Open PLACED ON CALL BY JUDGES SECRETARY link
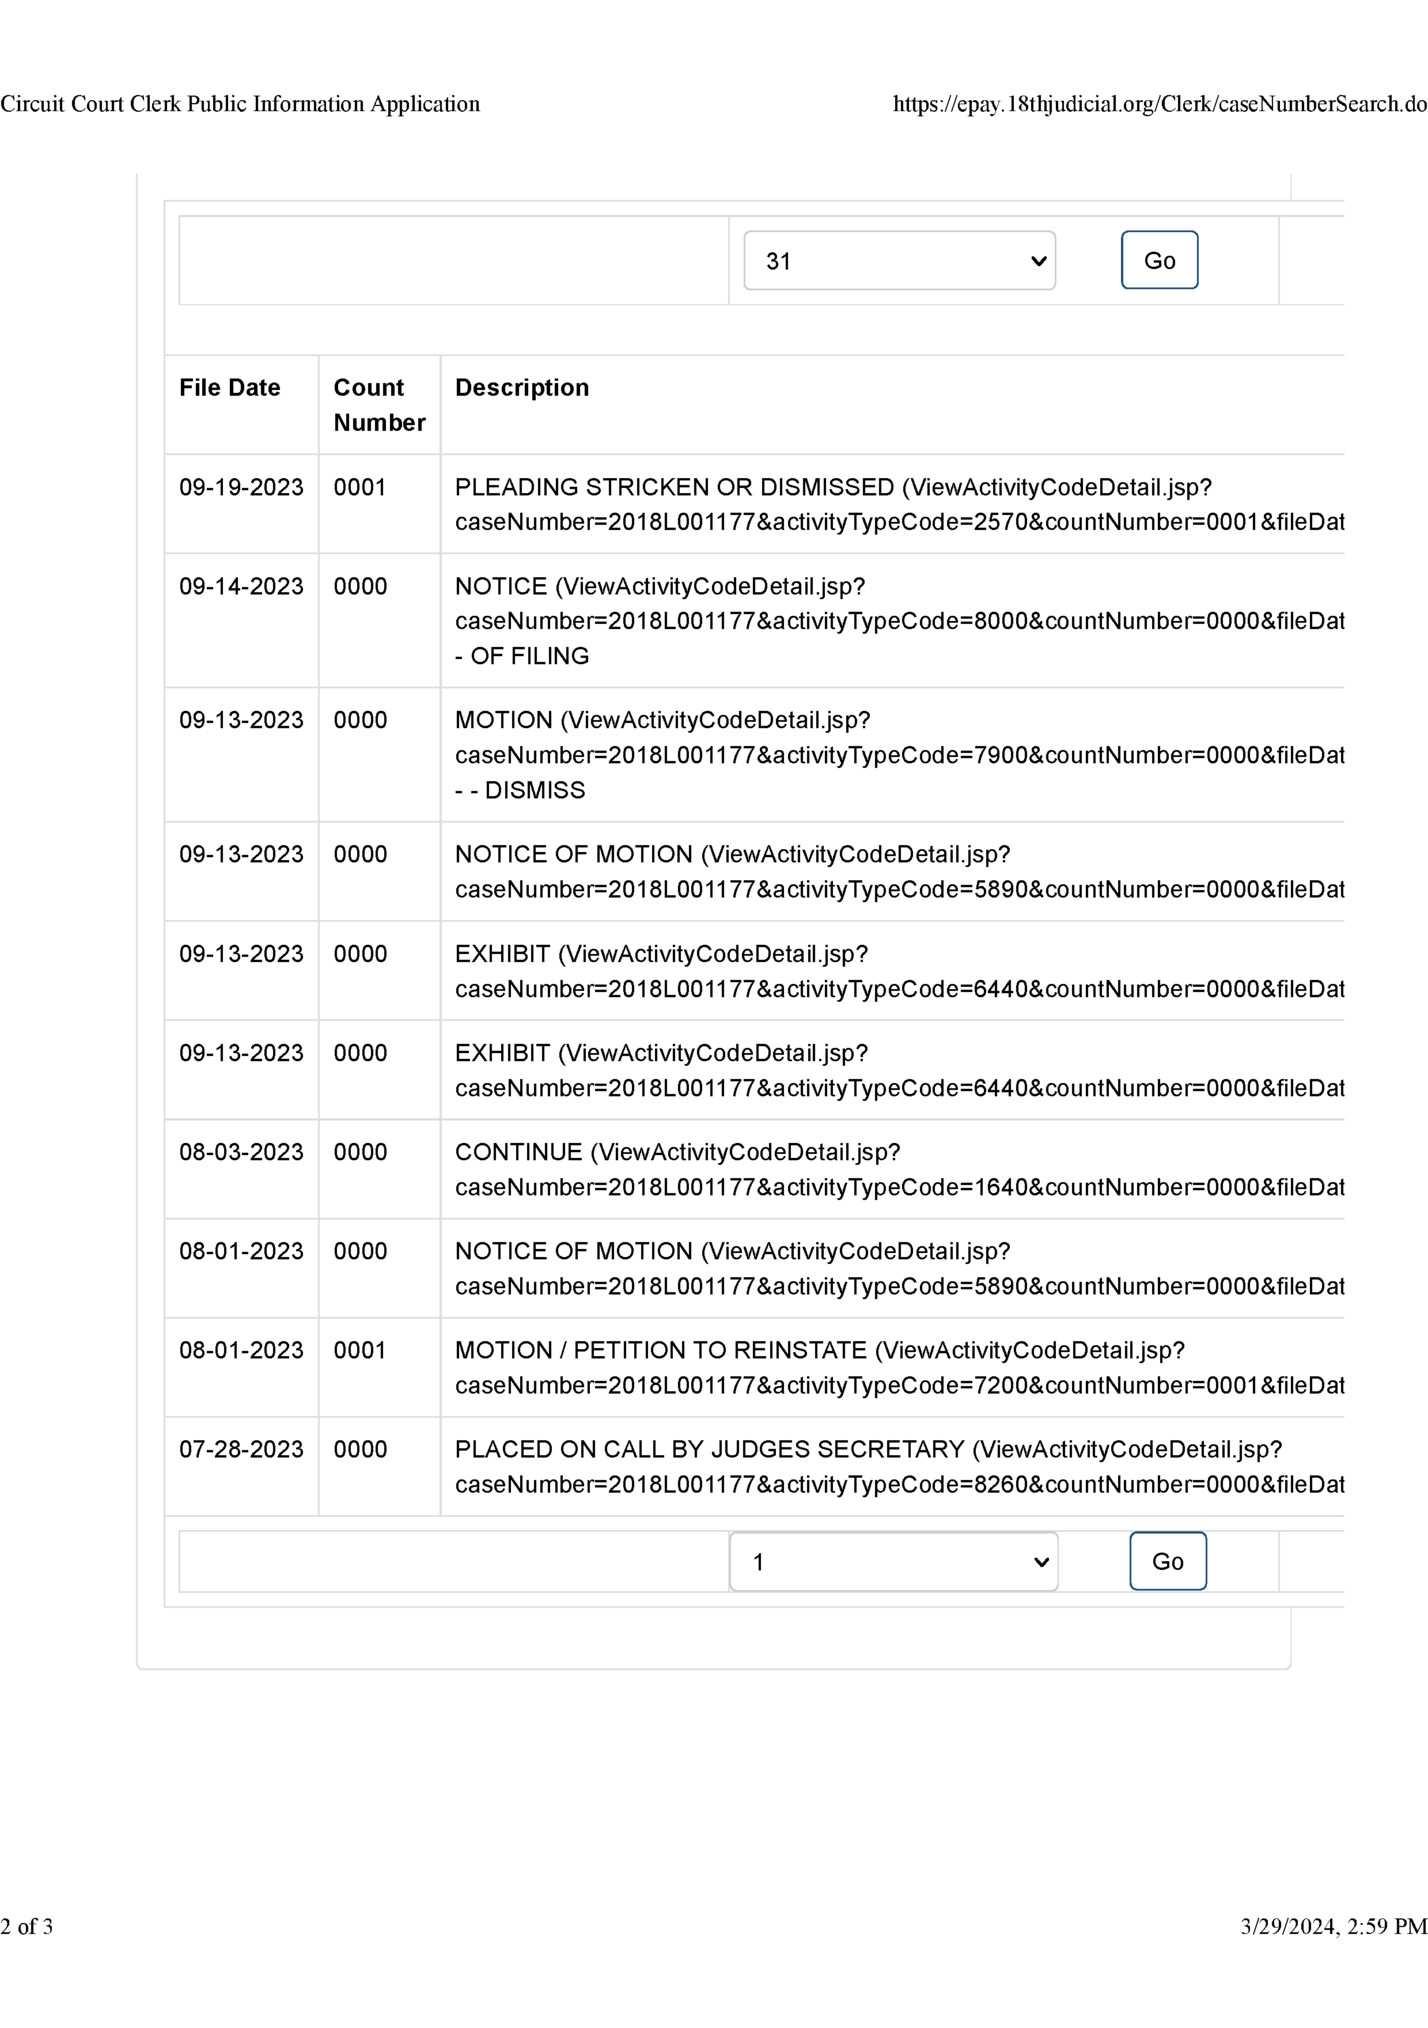Viewport: 1428px width, 2028px height. [899, 1465]
